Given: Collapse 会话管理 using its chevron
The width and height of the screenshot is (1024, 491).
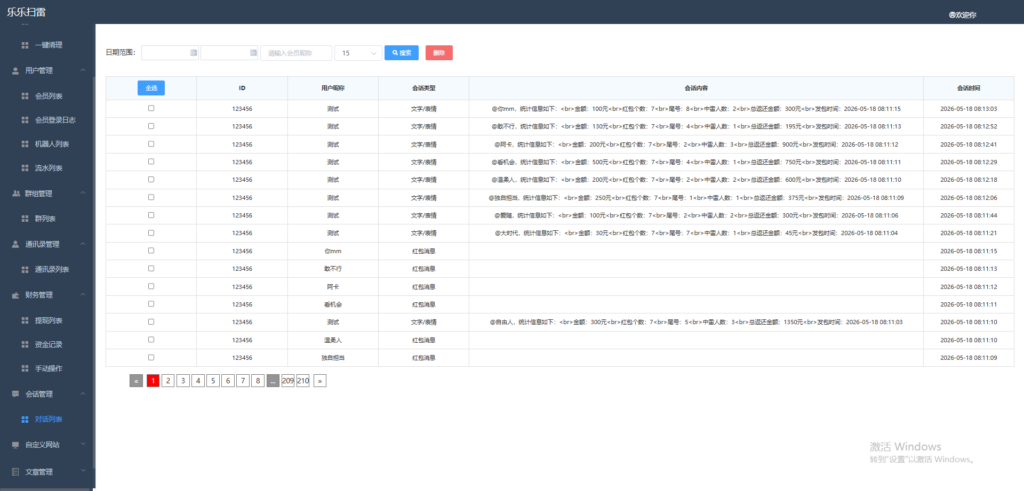Looking at the screenshot, I should (x=83, y=394).
